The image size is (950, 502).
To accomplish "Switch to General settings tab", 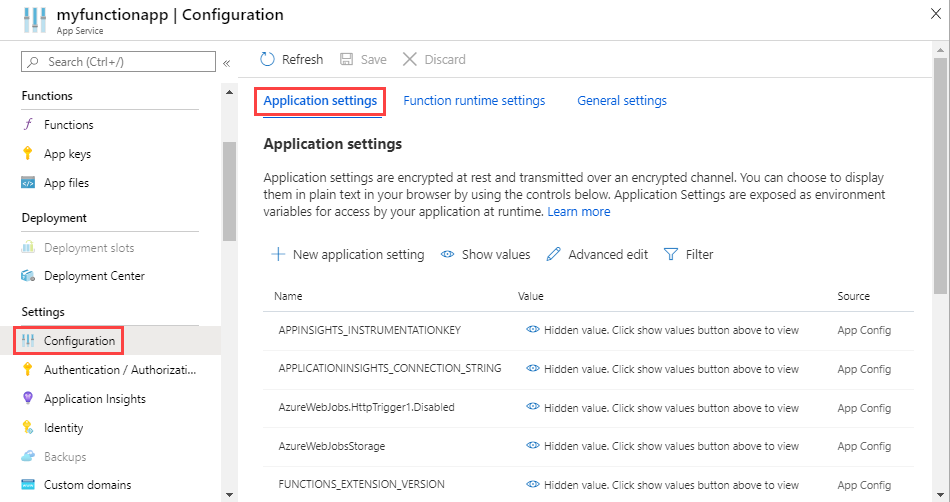I will click(622, 101).
